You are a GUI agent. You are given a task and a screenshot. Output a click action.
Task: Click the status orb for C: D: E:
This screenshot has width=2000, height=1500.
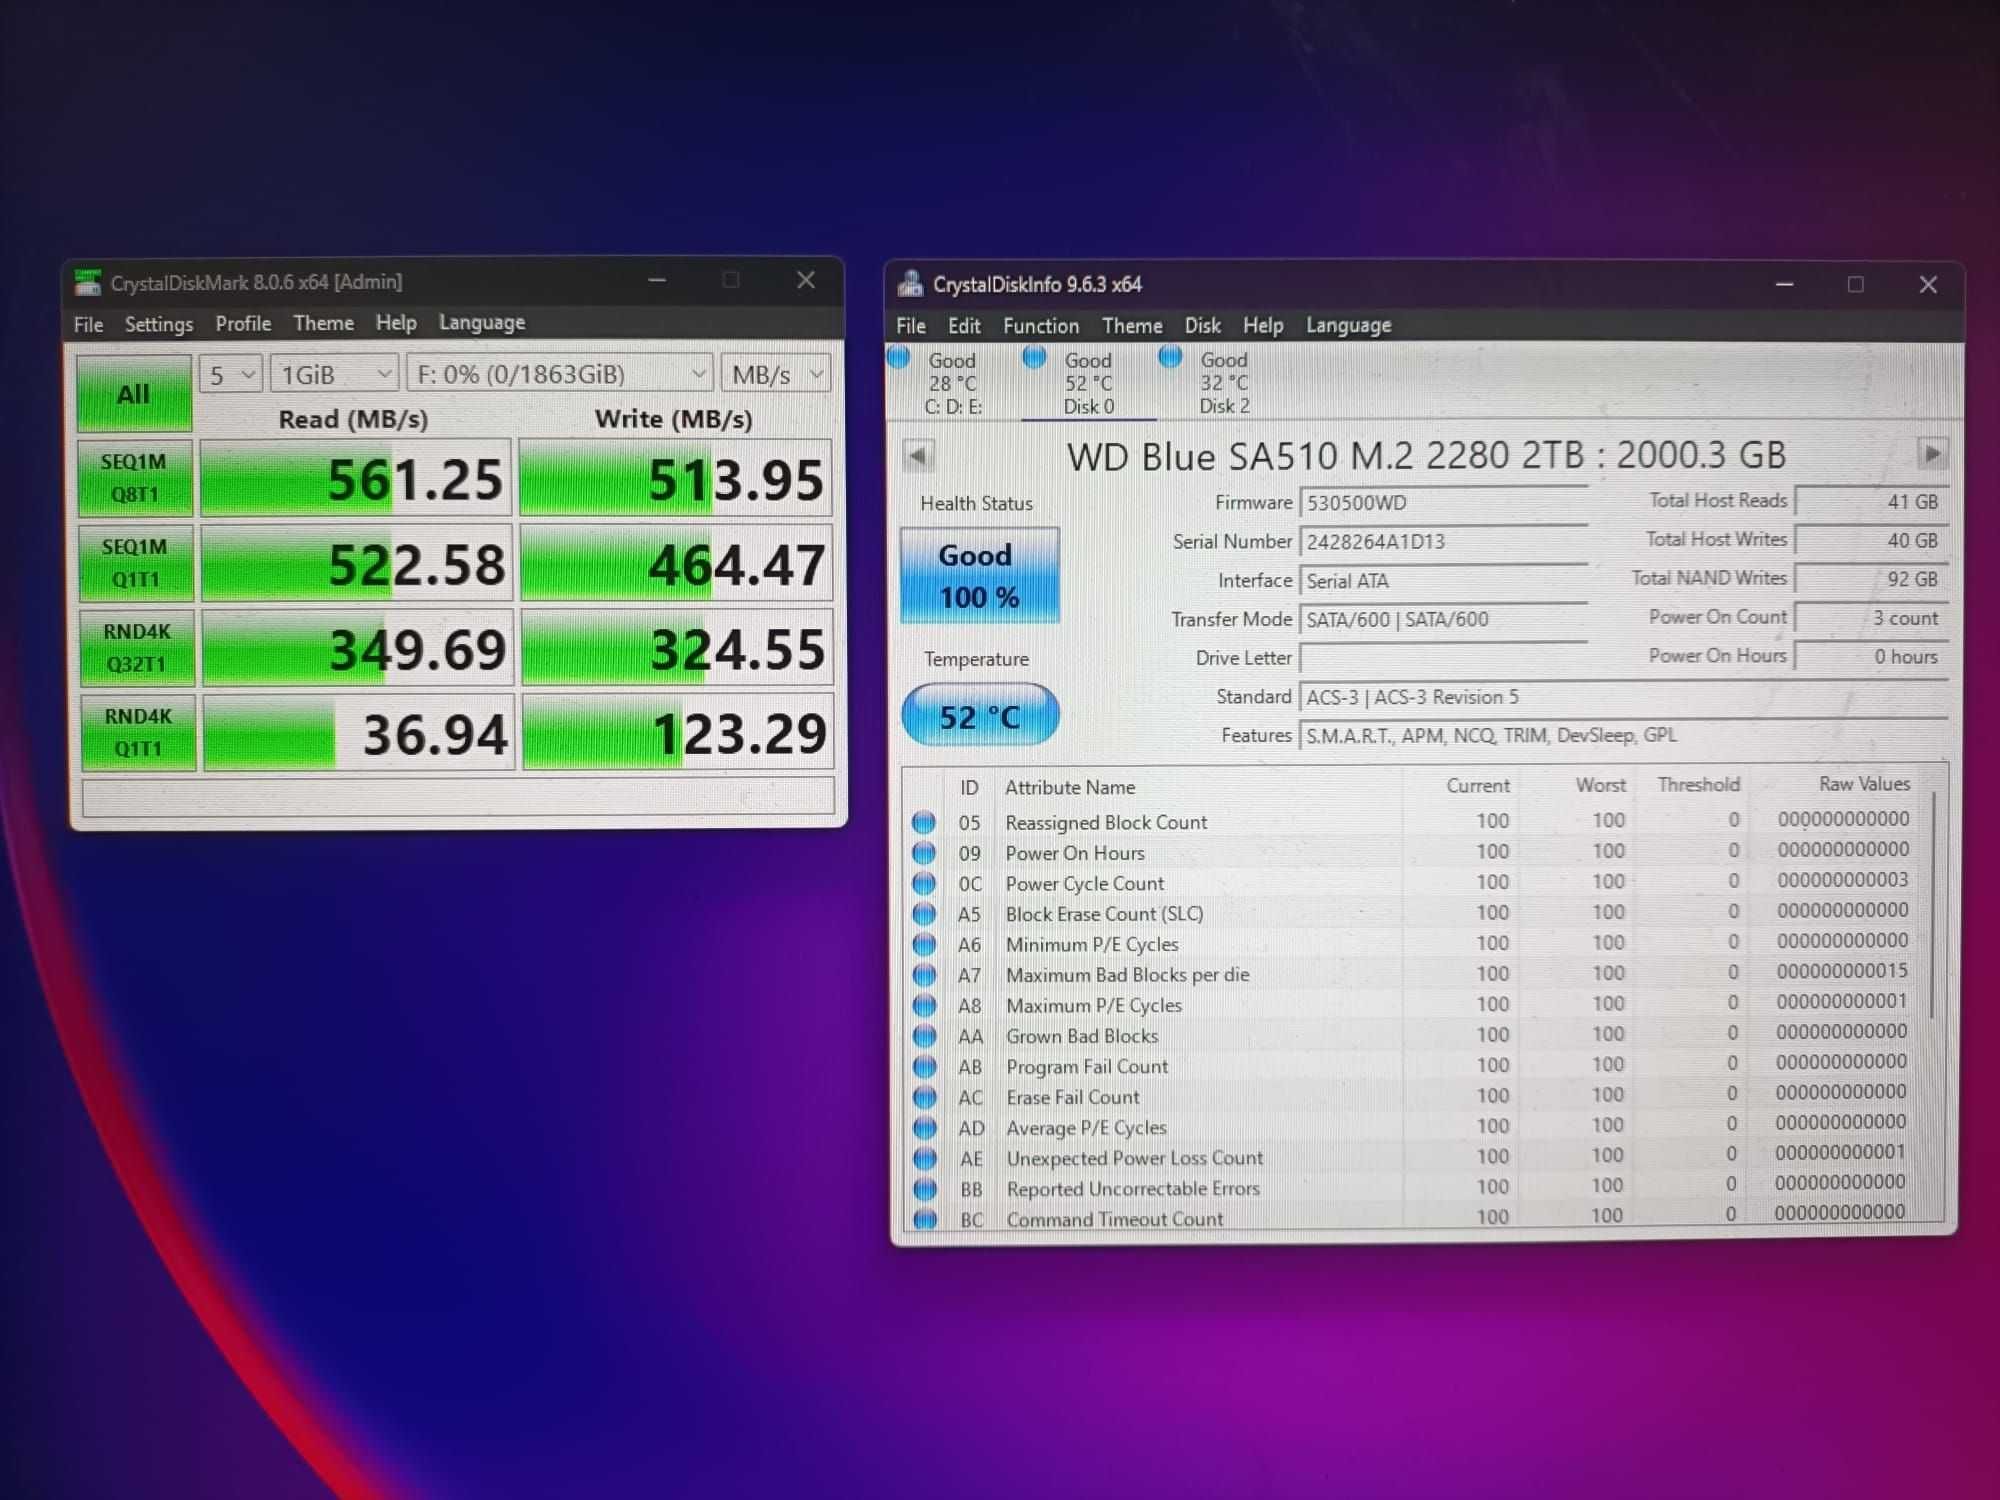898,357
